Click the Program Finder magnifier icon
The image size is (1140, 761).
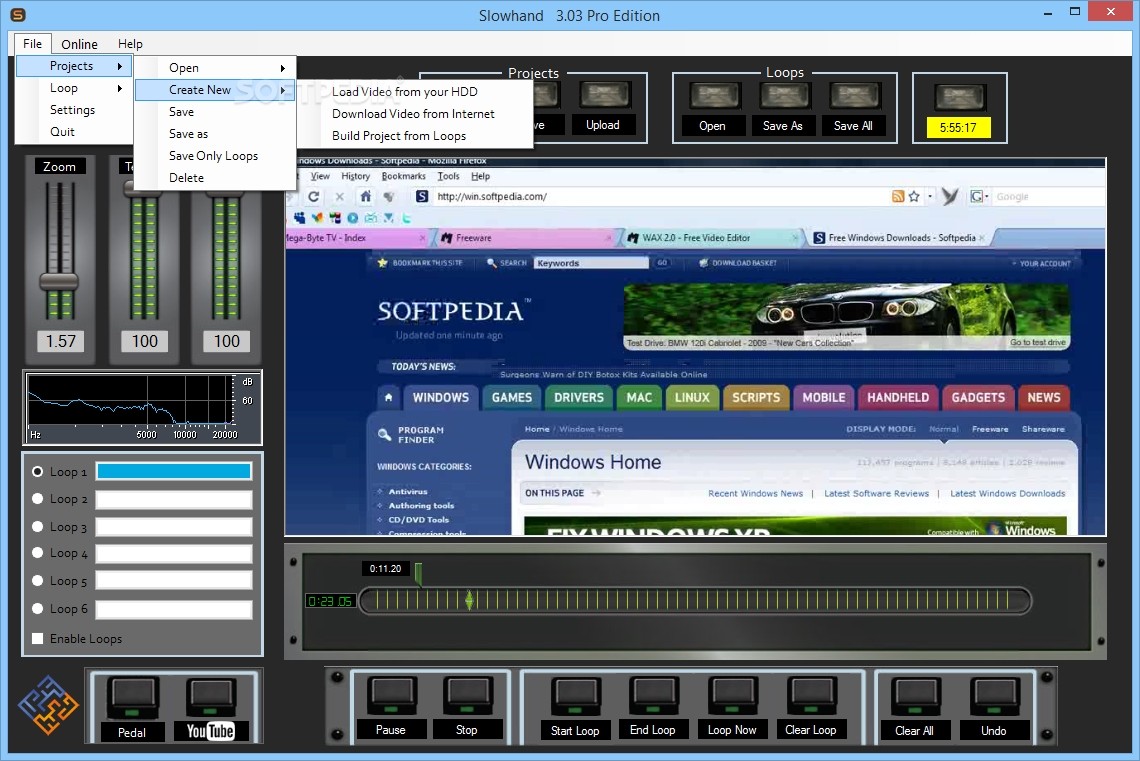(385, 435)
